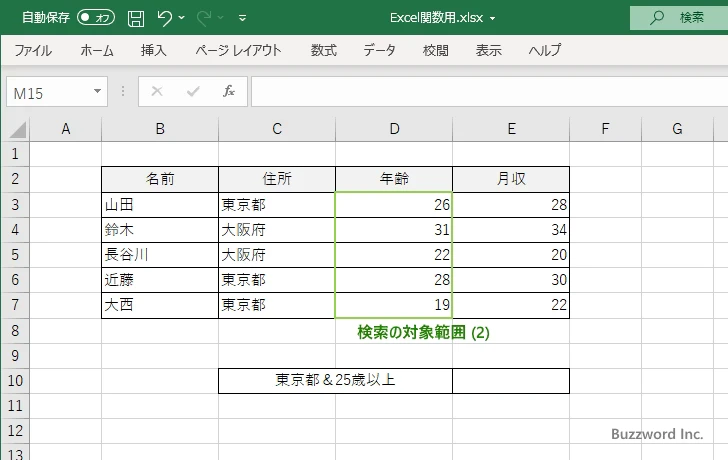The width and height of the screenshot is (728, 460).
Task: Select column D header
Action: click(394, 129)
